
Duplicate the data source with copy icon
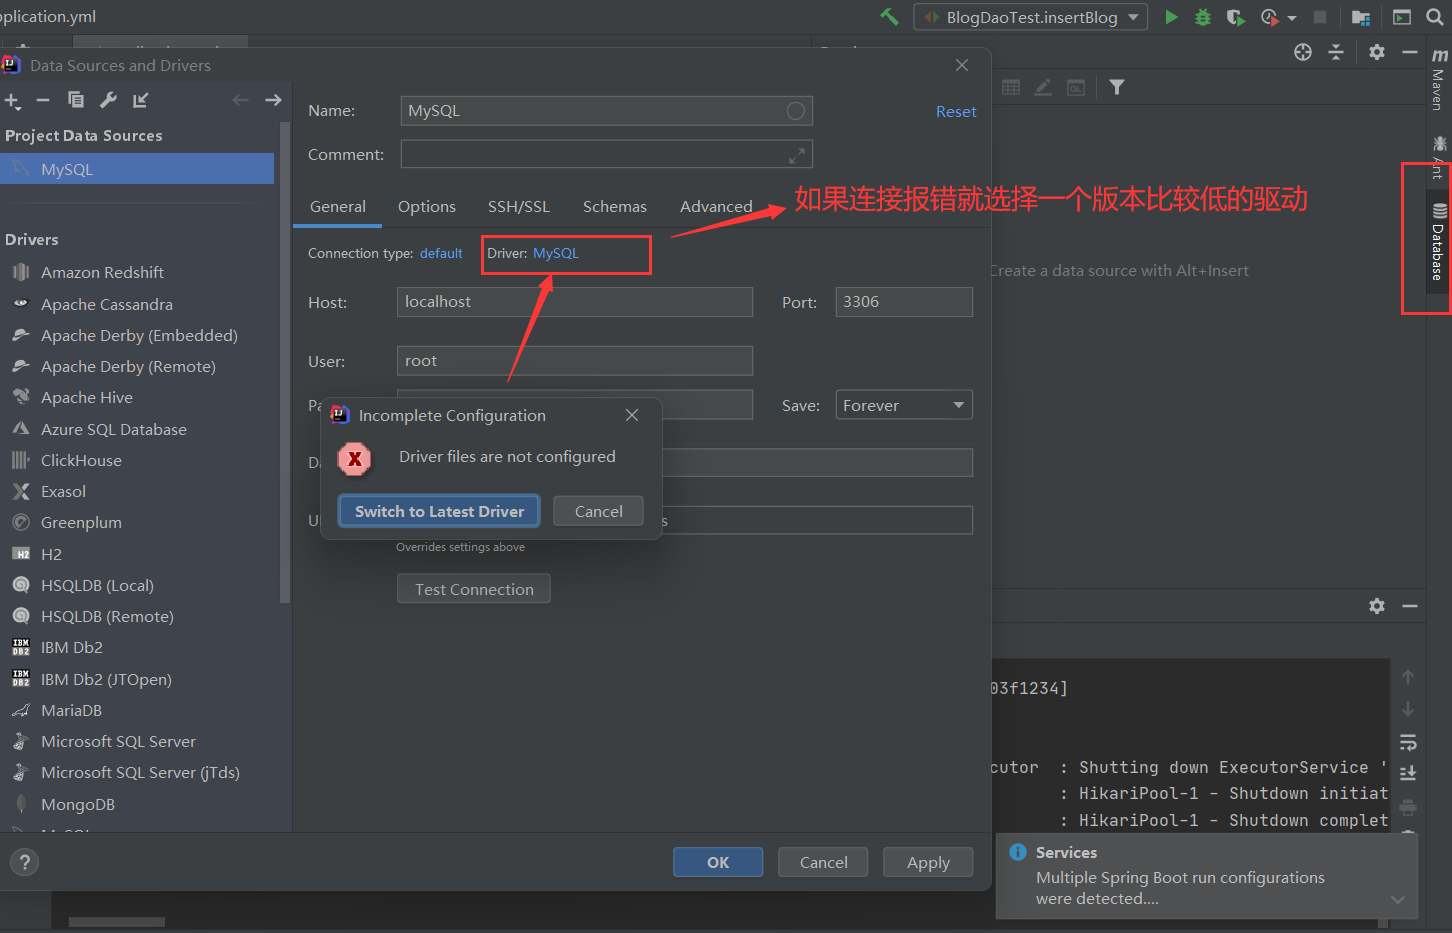(76, 100)
